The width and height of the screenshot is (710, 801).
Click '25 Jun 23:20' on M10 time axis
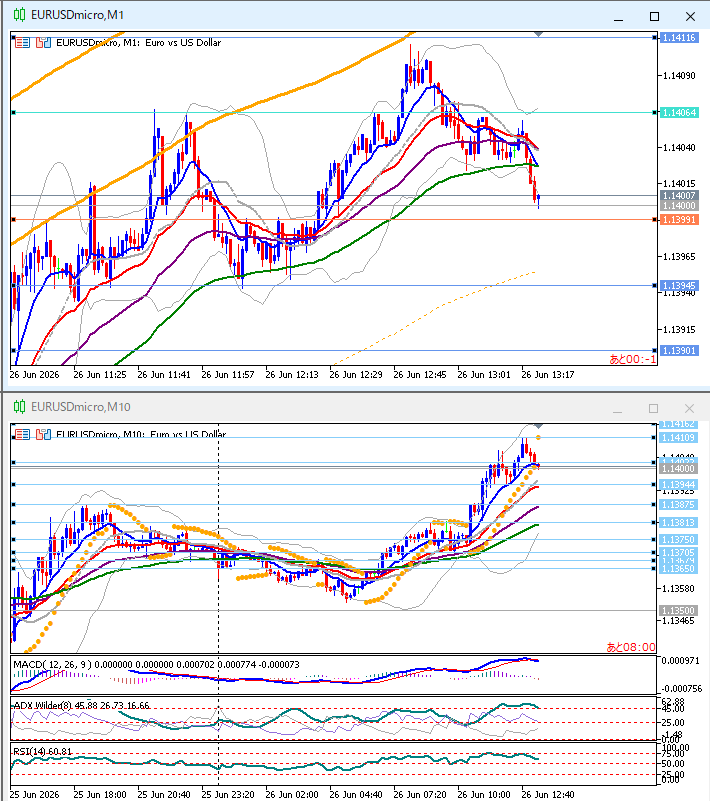pyautogui.click(x=227, y=795)
